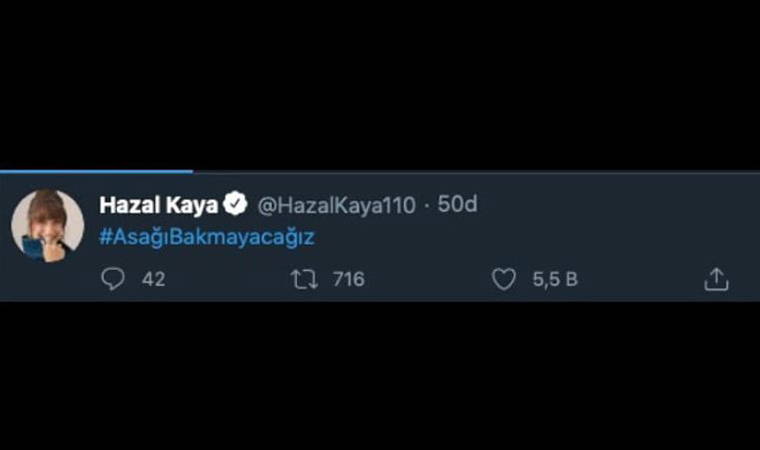
Task: Open the Hazal Kaya display name link
Action: [159, 204]
